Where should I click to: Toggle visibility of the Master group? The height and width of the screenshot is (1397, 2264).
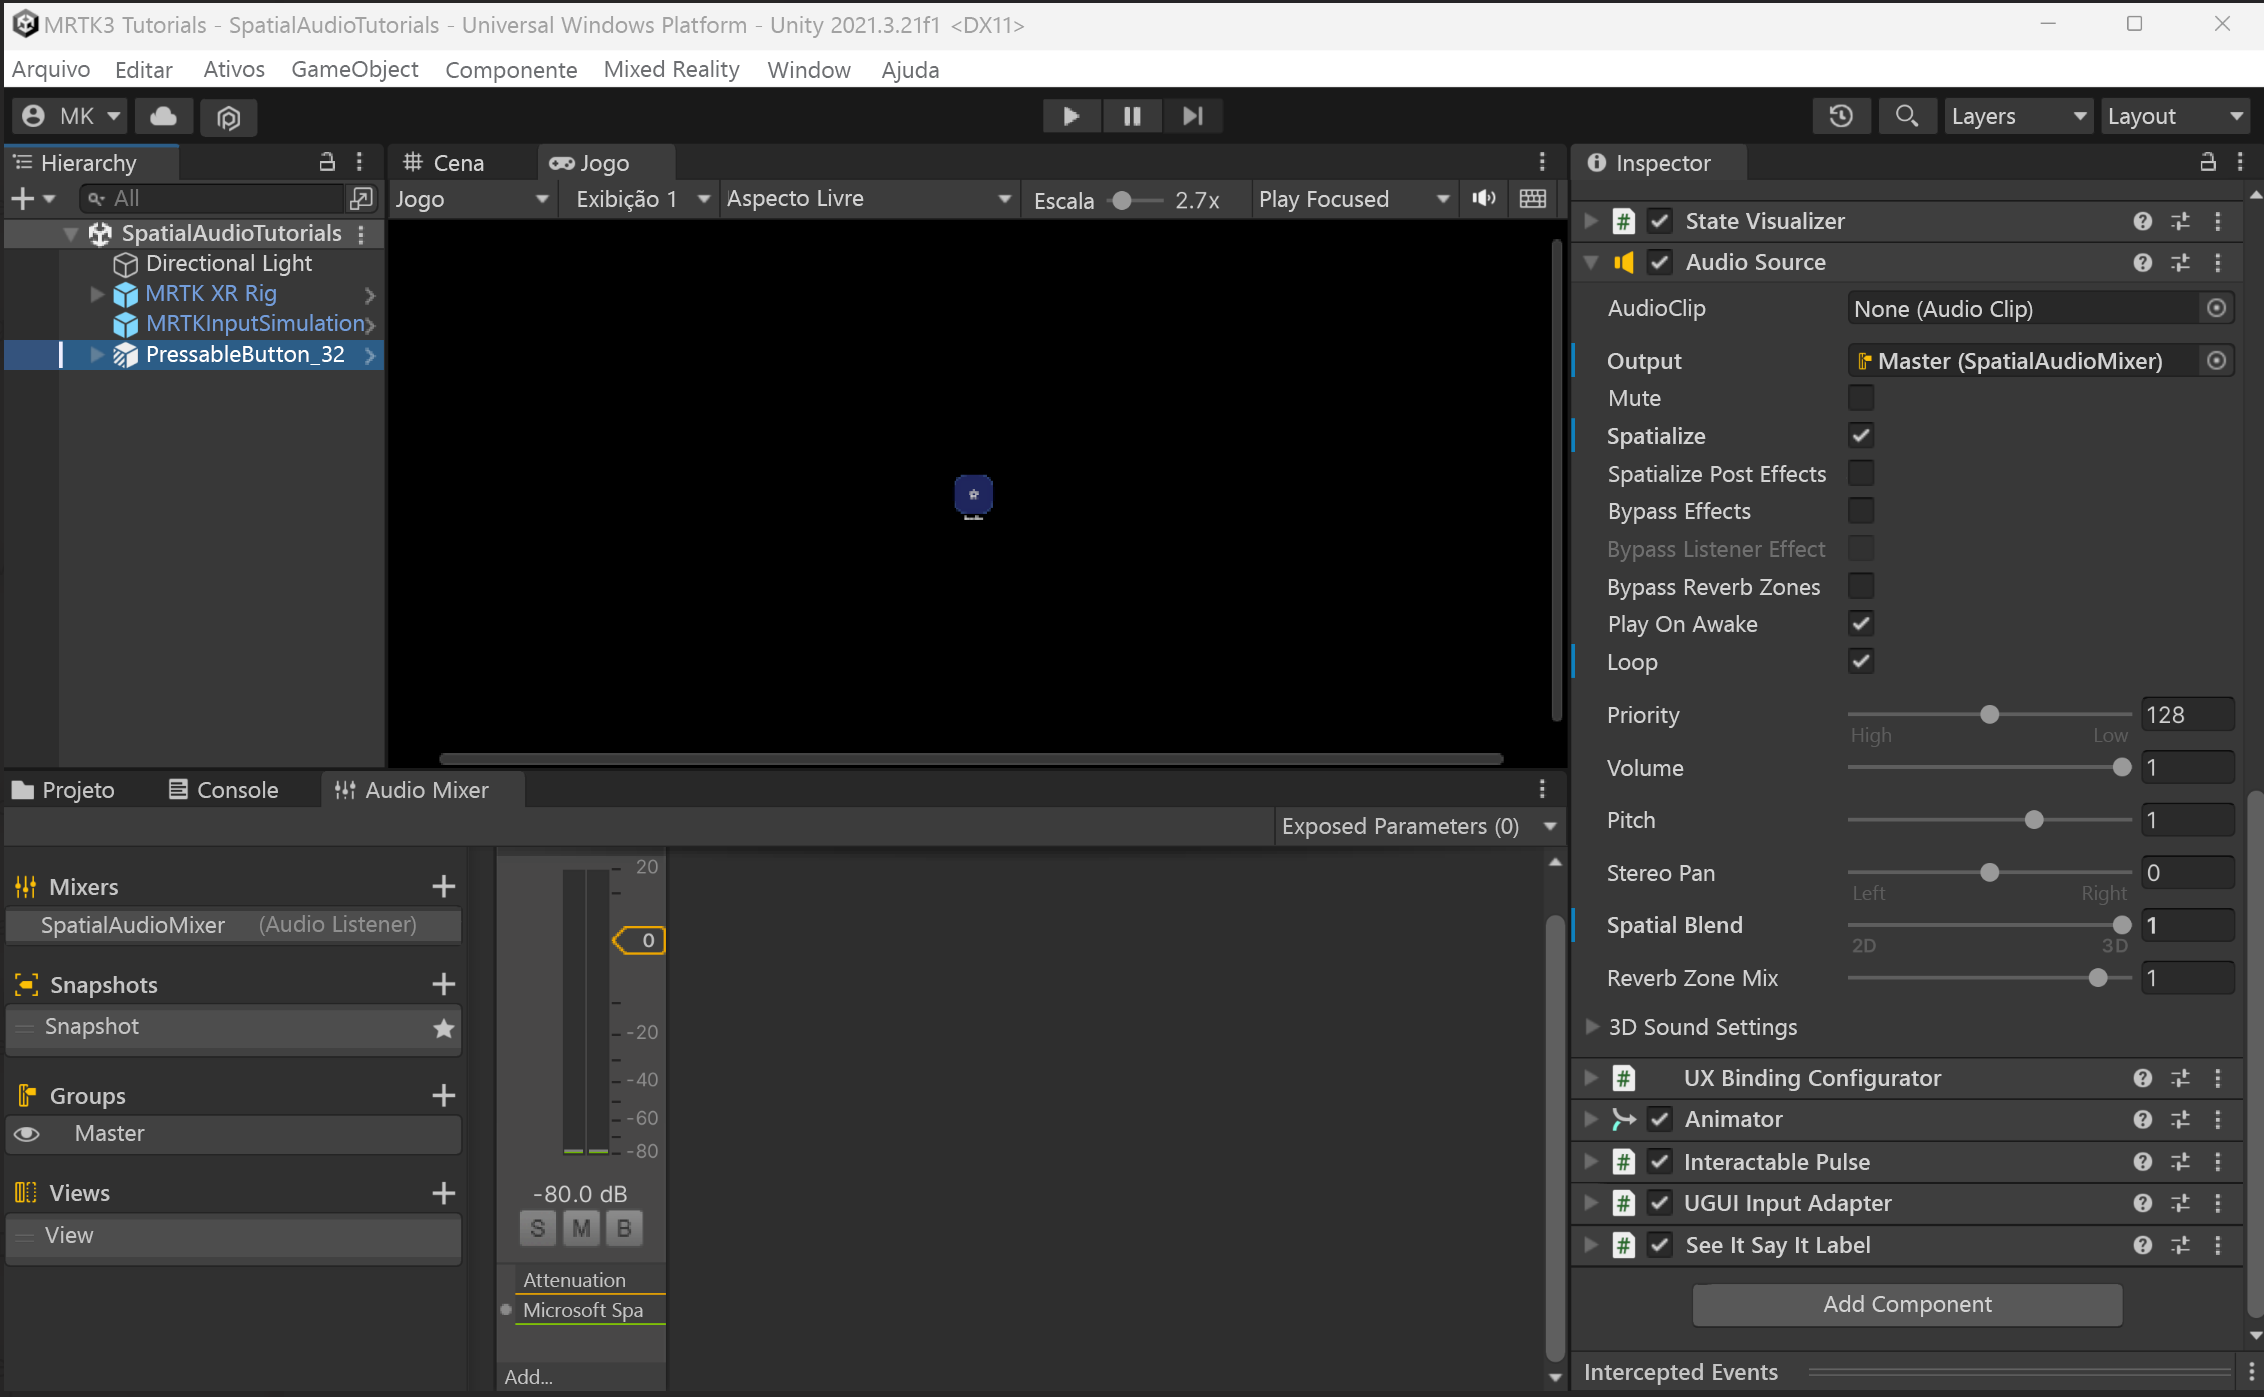[26, 1133]
